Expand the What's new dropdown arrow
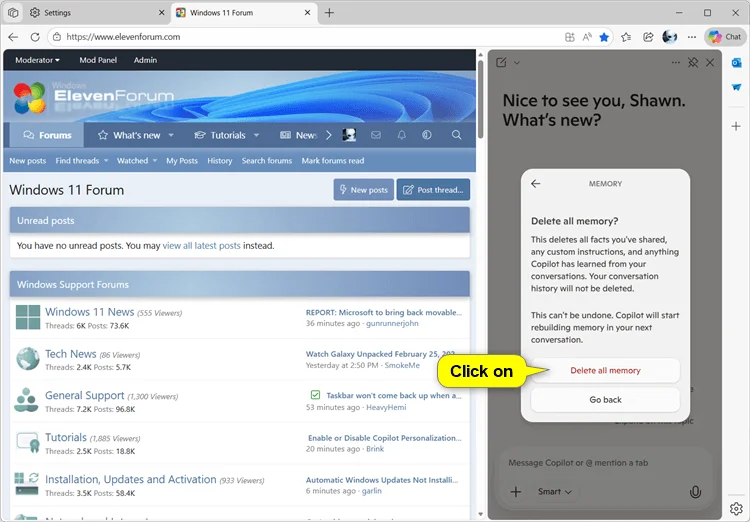 (171, 135)
